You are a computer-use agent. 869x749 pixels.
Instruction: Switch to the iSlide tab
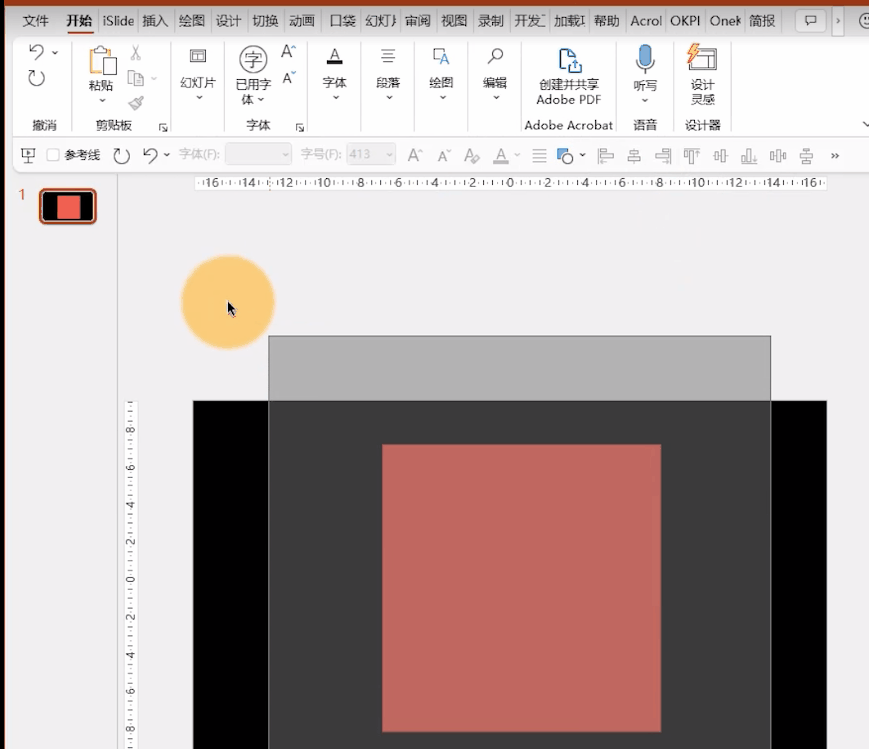click(x=118, y=21)
